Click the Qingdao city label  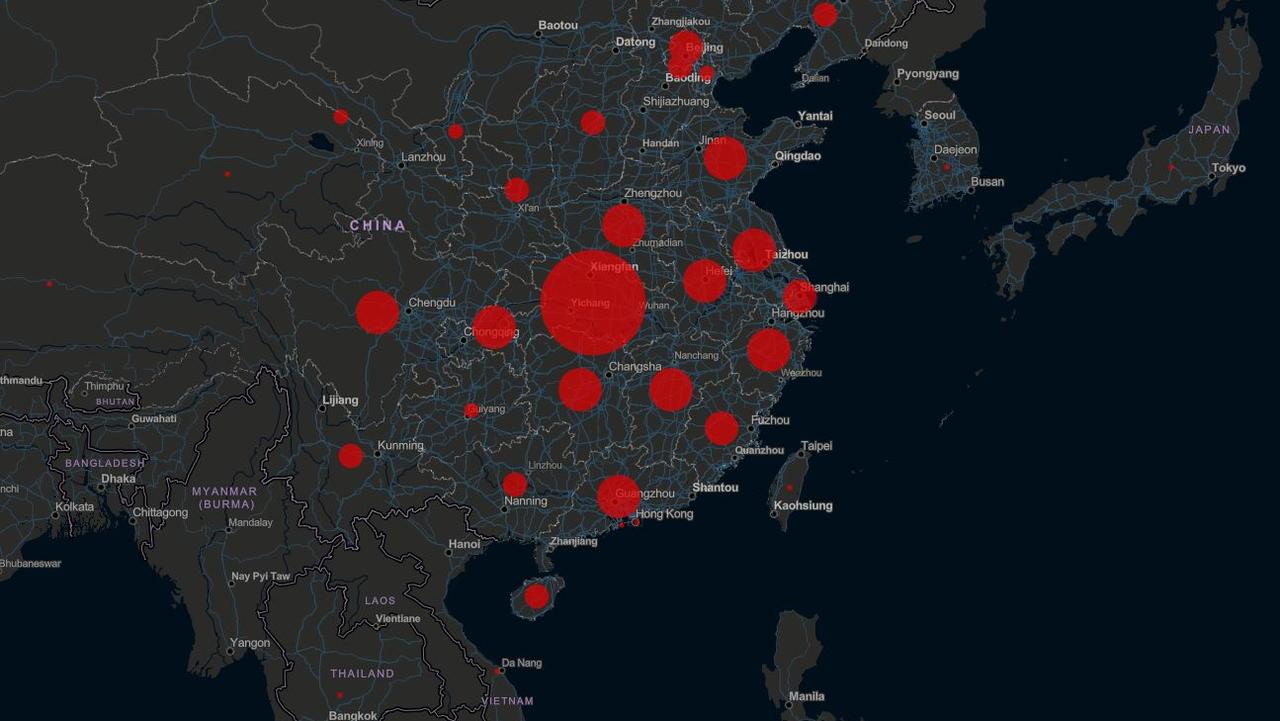pyautogui.click(x=798, y=156)
